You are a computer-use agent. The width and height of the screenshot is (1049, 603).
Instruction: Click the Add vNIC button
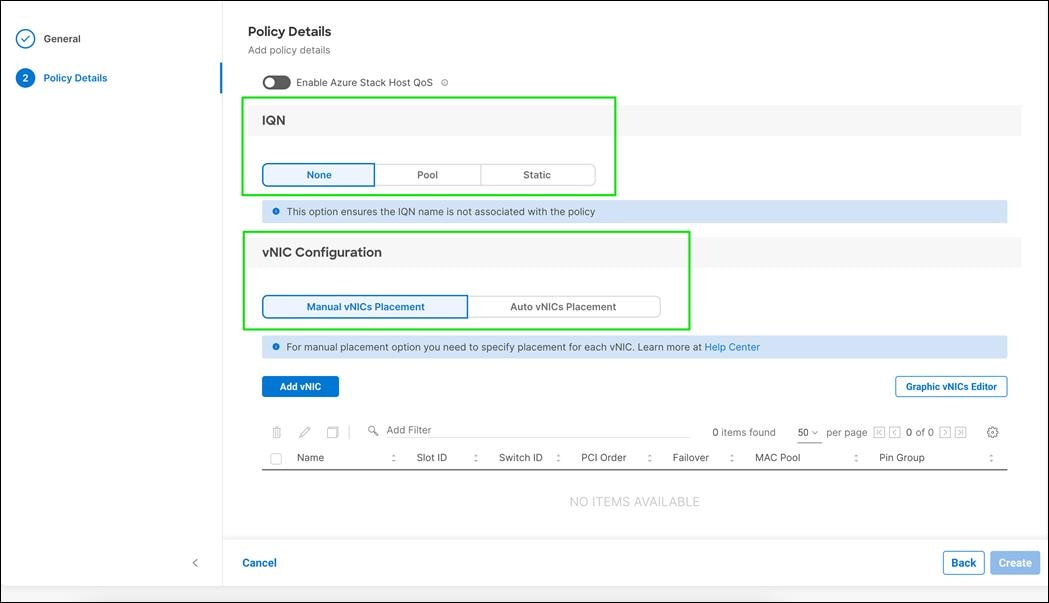(299, 386)
